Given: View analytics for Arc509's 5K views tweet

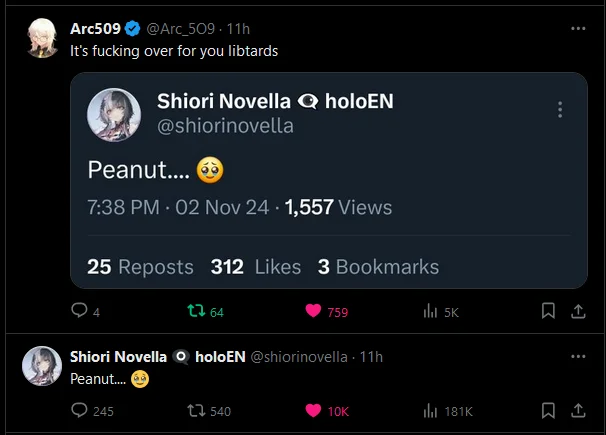Looking at the screenshot, I should 431,311.
